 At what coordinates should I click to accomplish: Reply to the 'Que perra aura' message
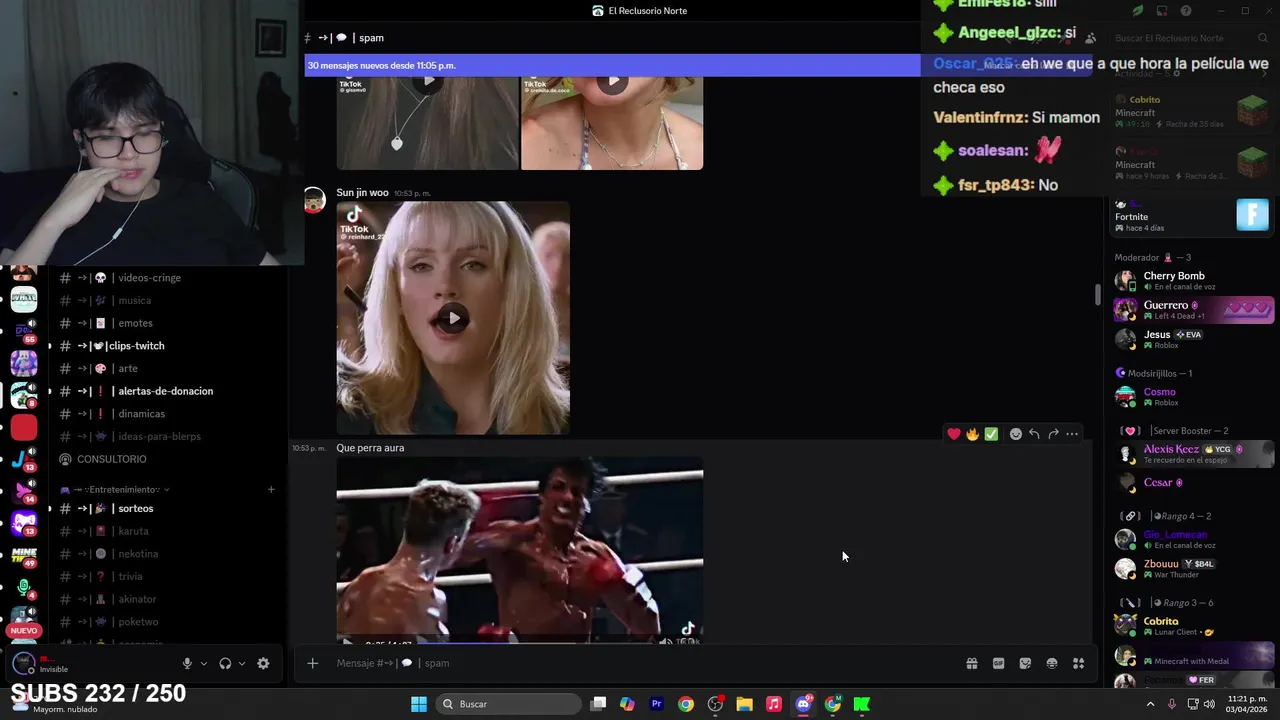tap(1034, 434)
